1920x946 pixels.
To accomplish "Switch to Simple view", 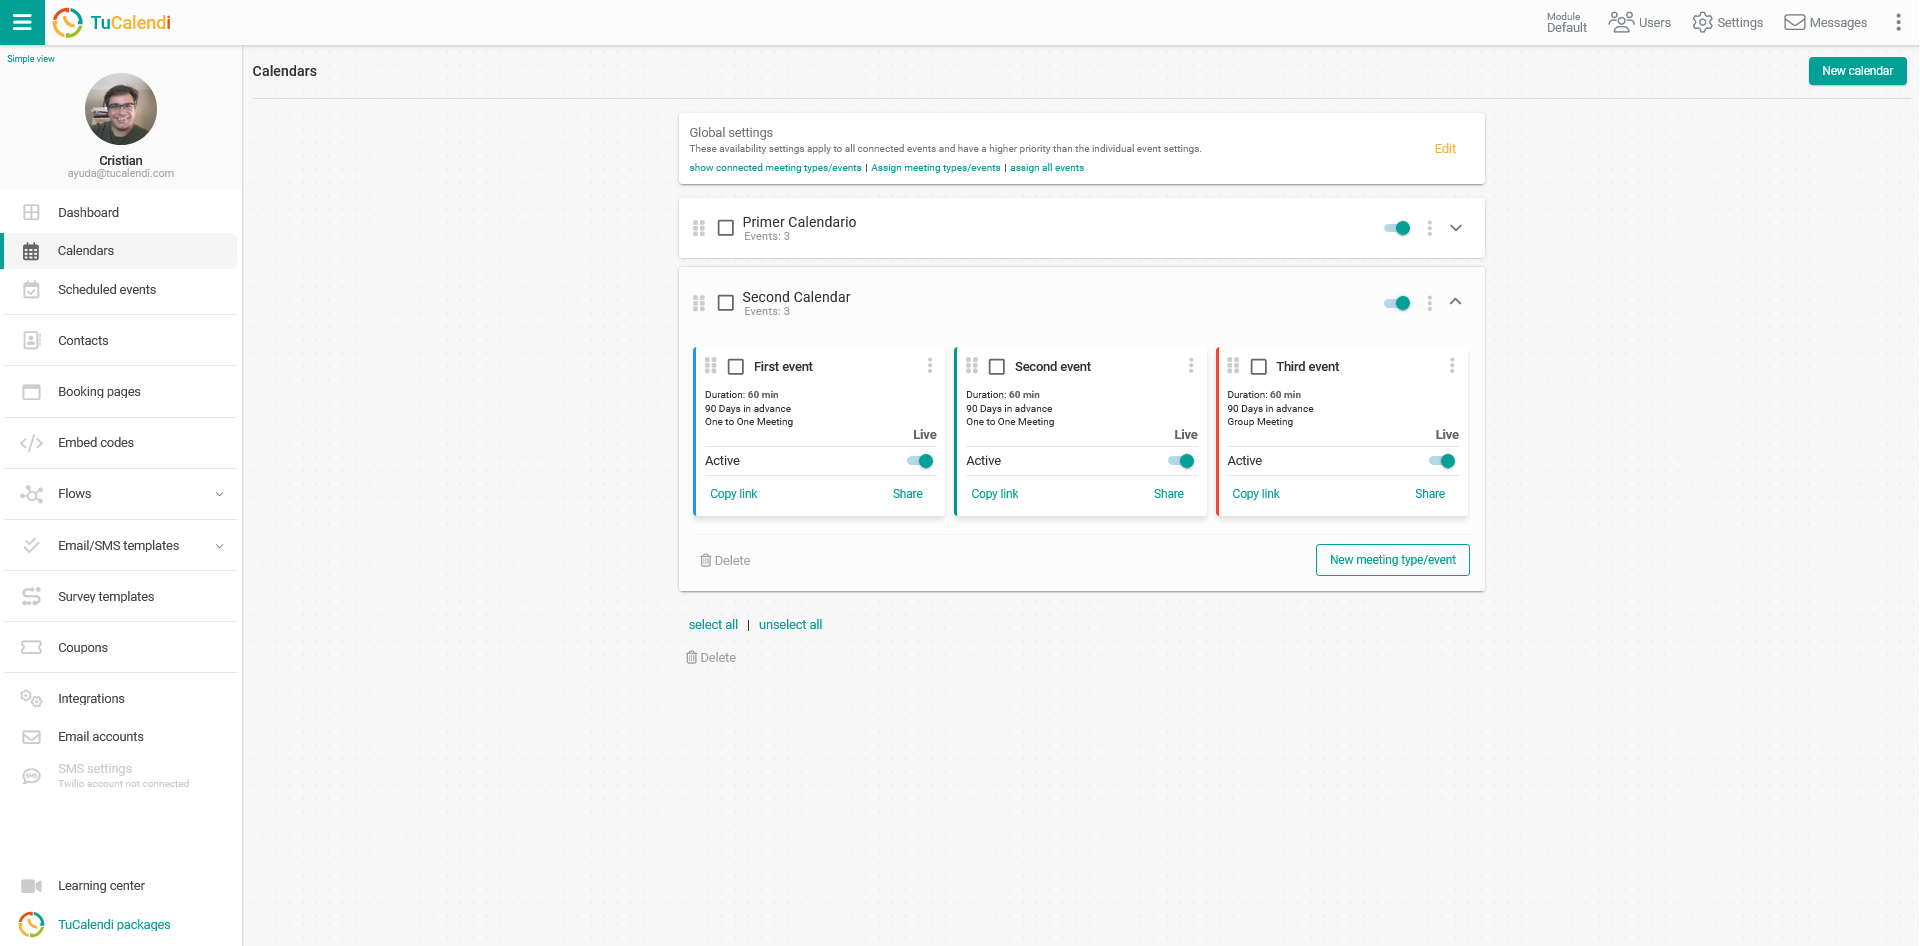I will [31, 59].
